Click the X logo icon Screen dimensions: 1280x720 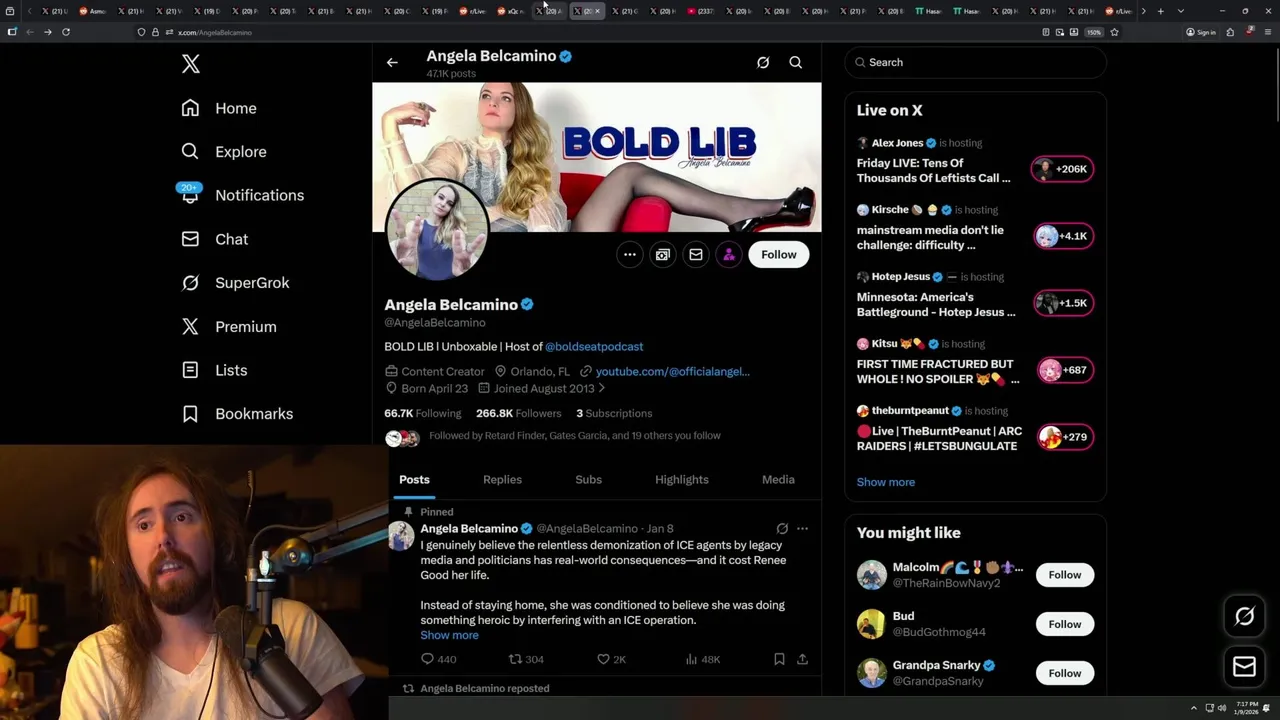coord(191,64)
